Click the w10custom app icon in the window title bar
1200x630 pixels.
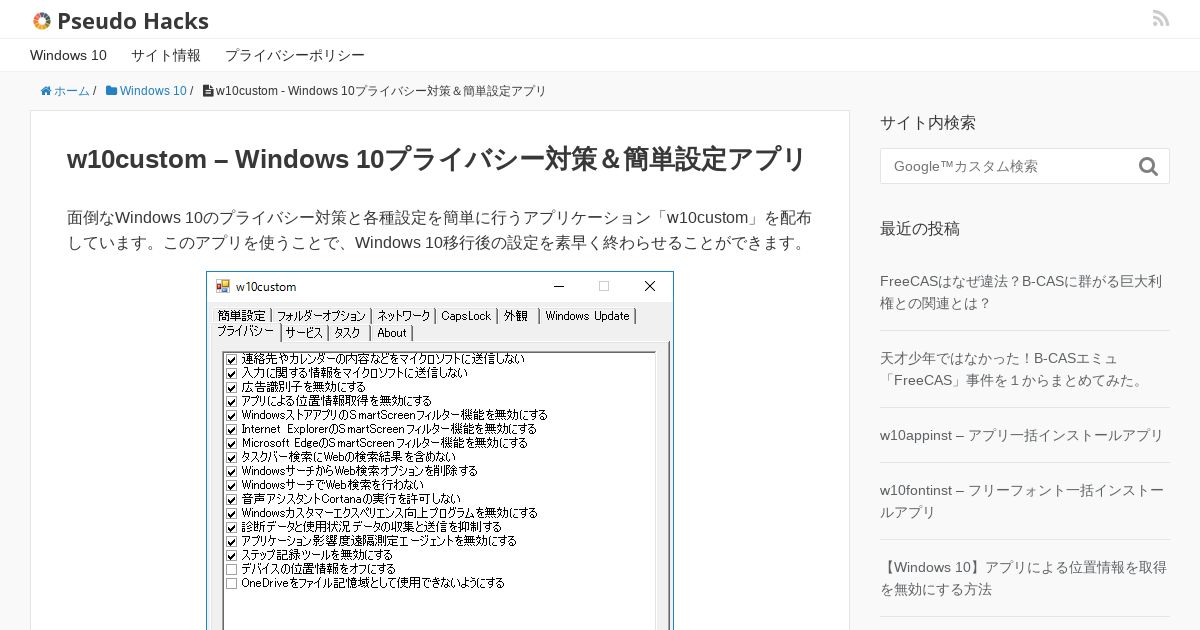point(223,286)
